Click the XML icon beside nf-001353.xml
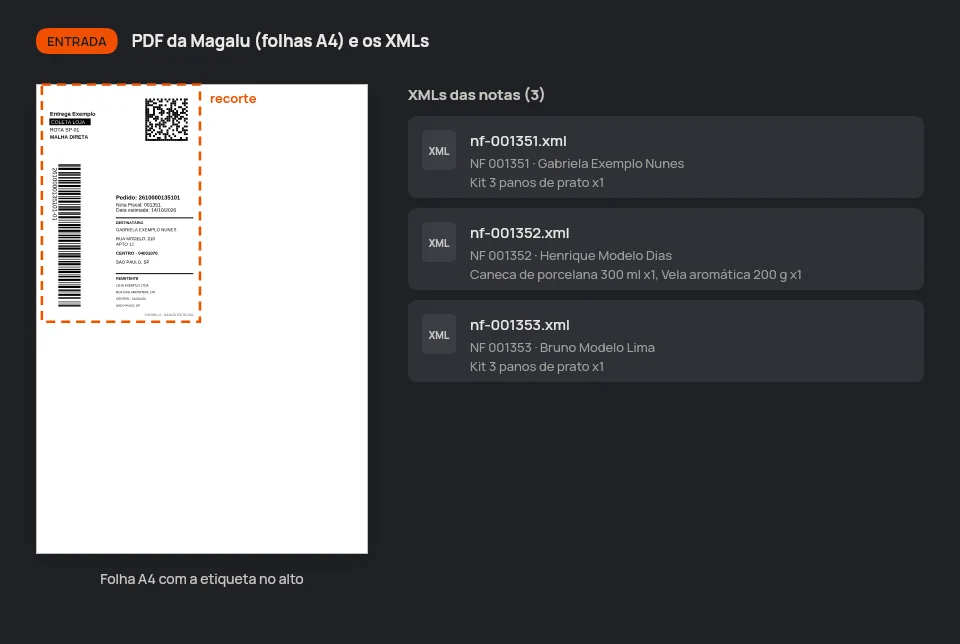Viewport: 960px width, 644px height. coord(439,335)
